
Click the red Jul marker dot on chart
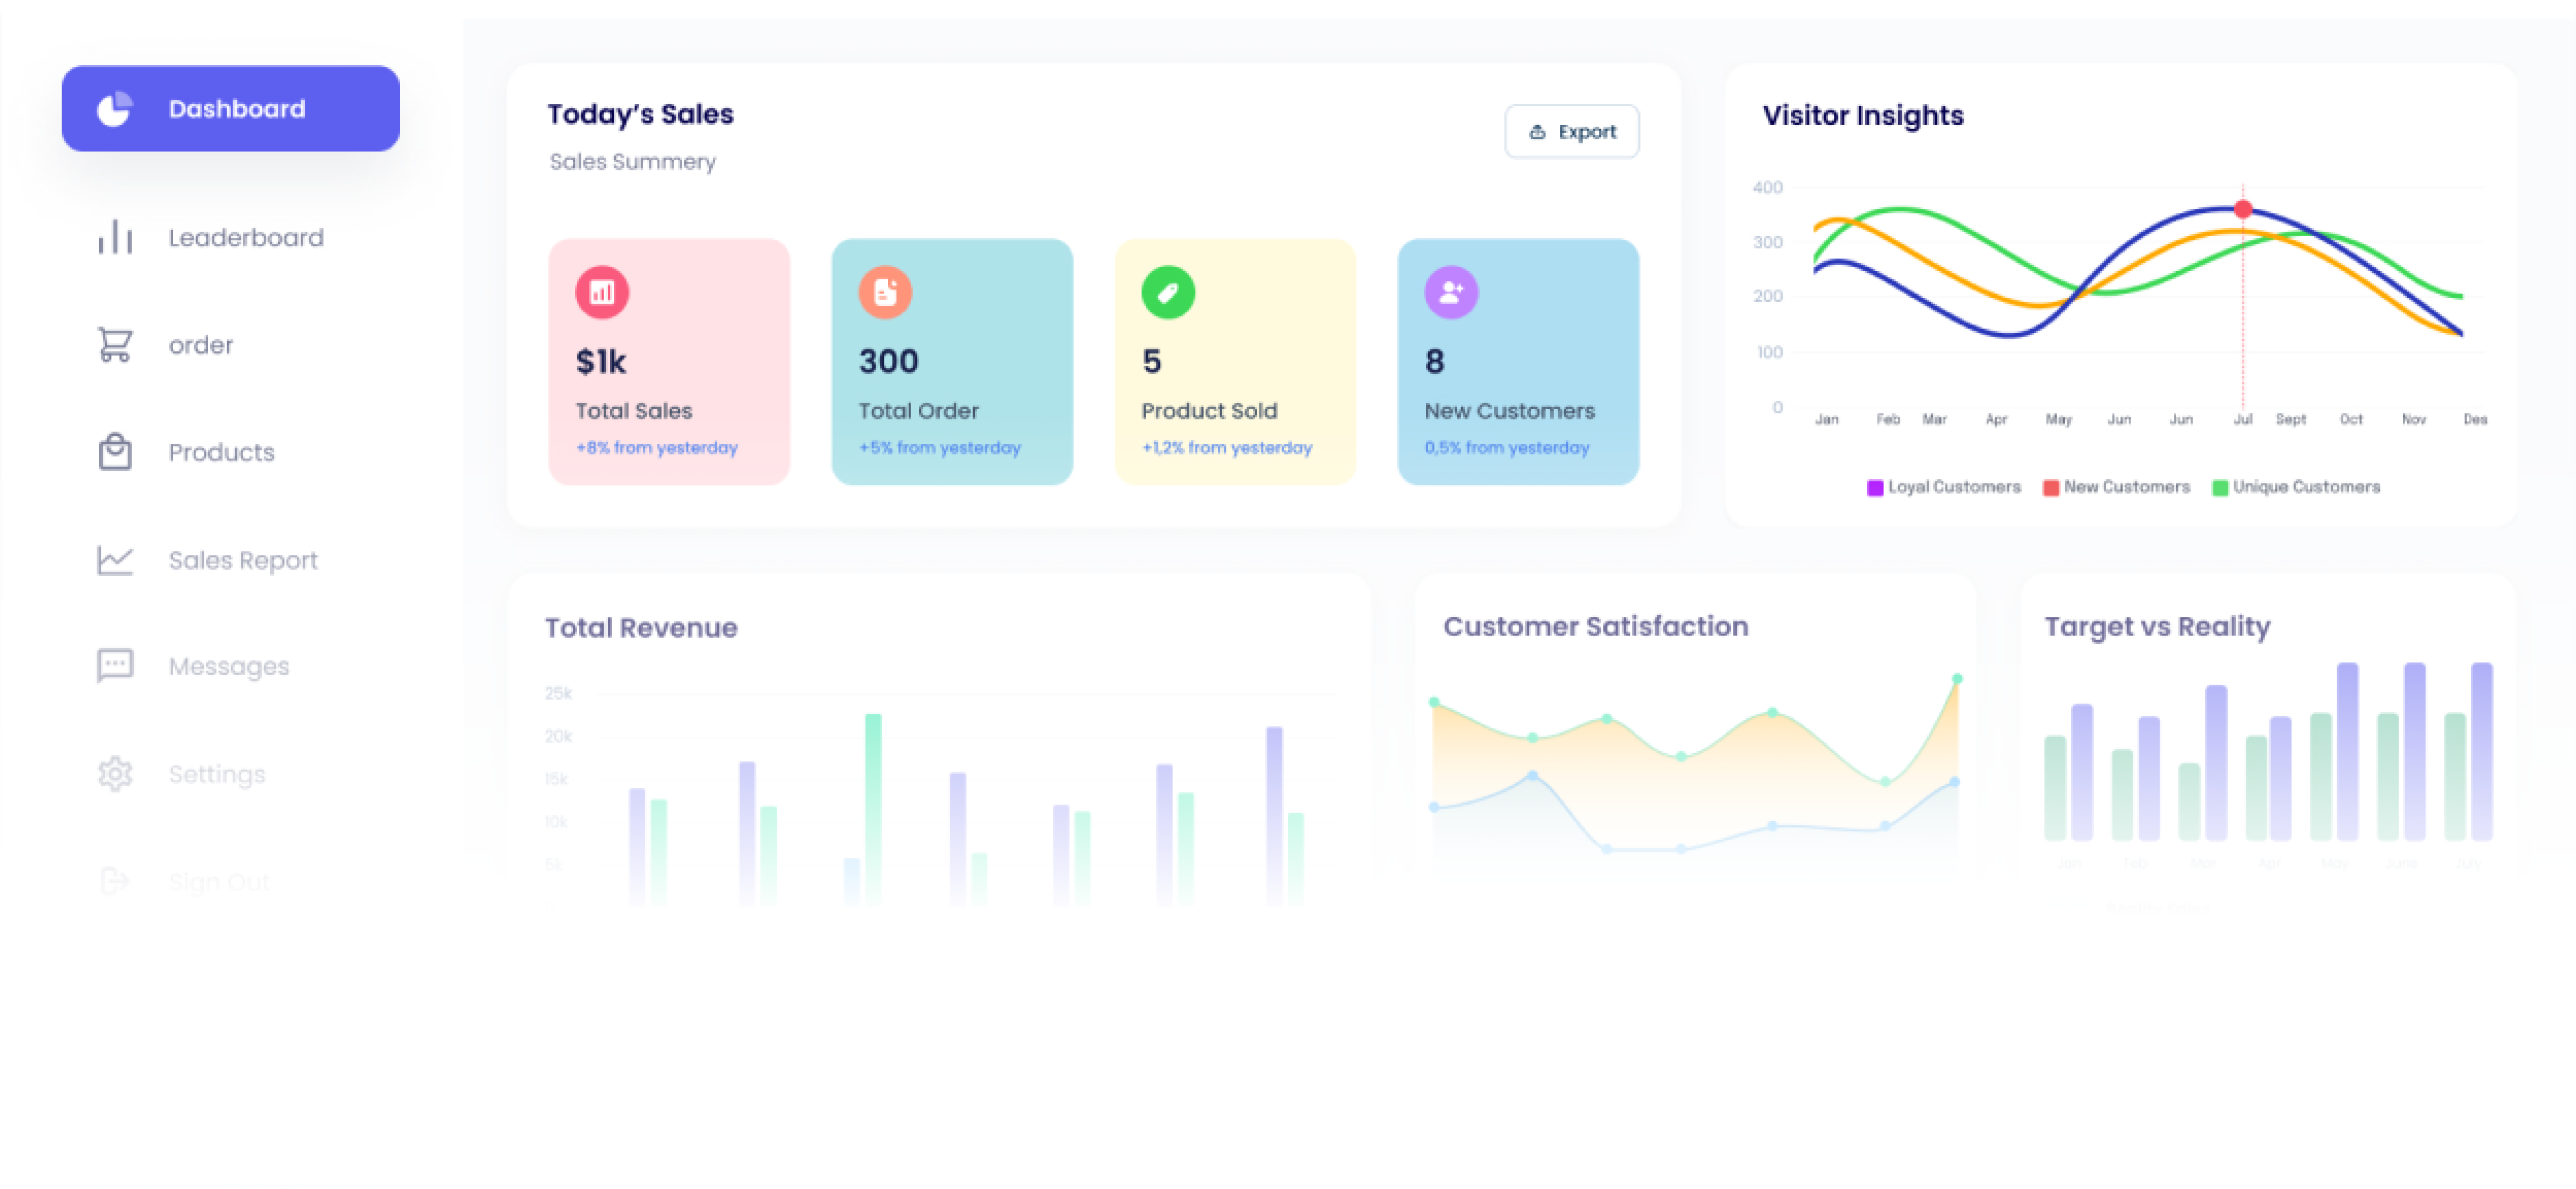(x=2243, y=209)
